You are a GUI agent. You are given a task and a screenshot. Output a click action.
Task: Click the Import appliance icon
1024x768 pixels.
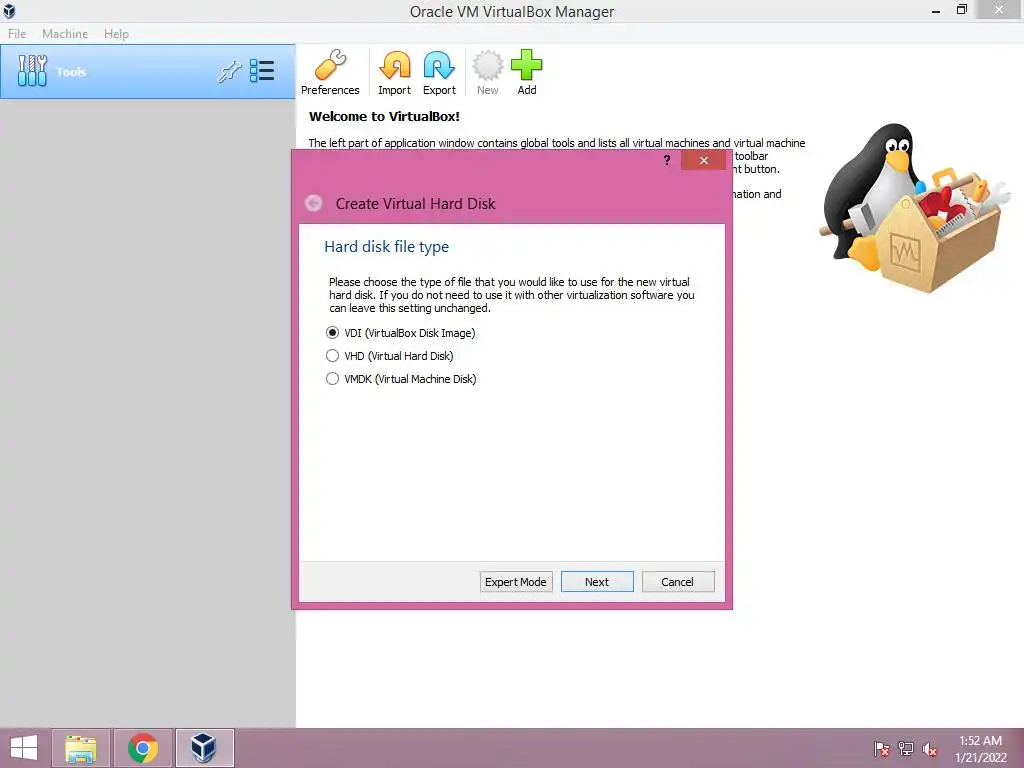394,72
